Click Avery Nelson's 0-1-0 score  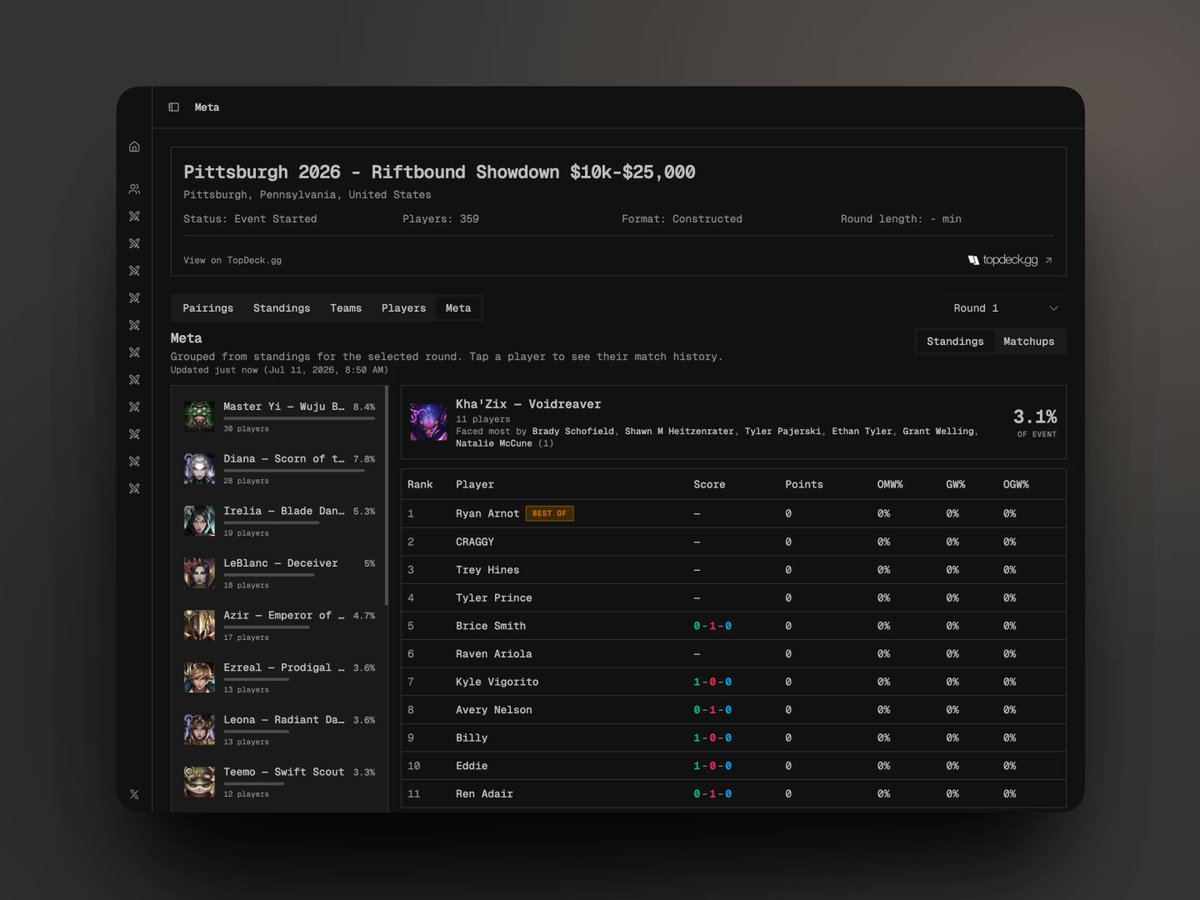(x=713, y=709)
